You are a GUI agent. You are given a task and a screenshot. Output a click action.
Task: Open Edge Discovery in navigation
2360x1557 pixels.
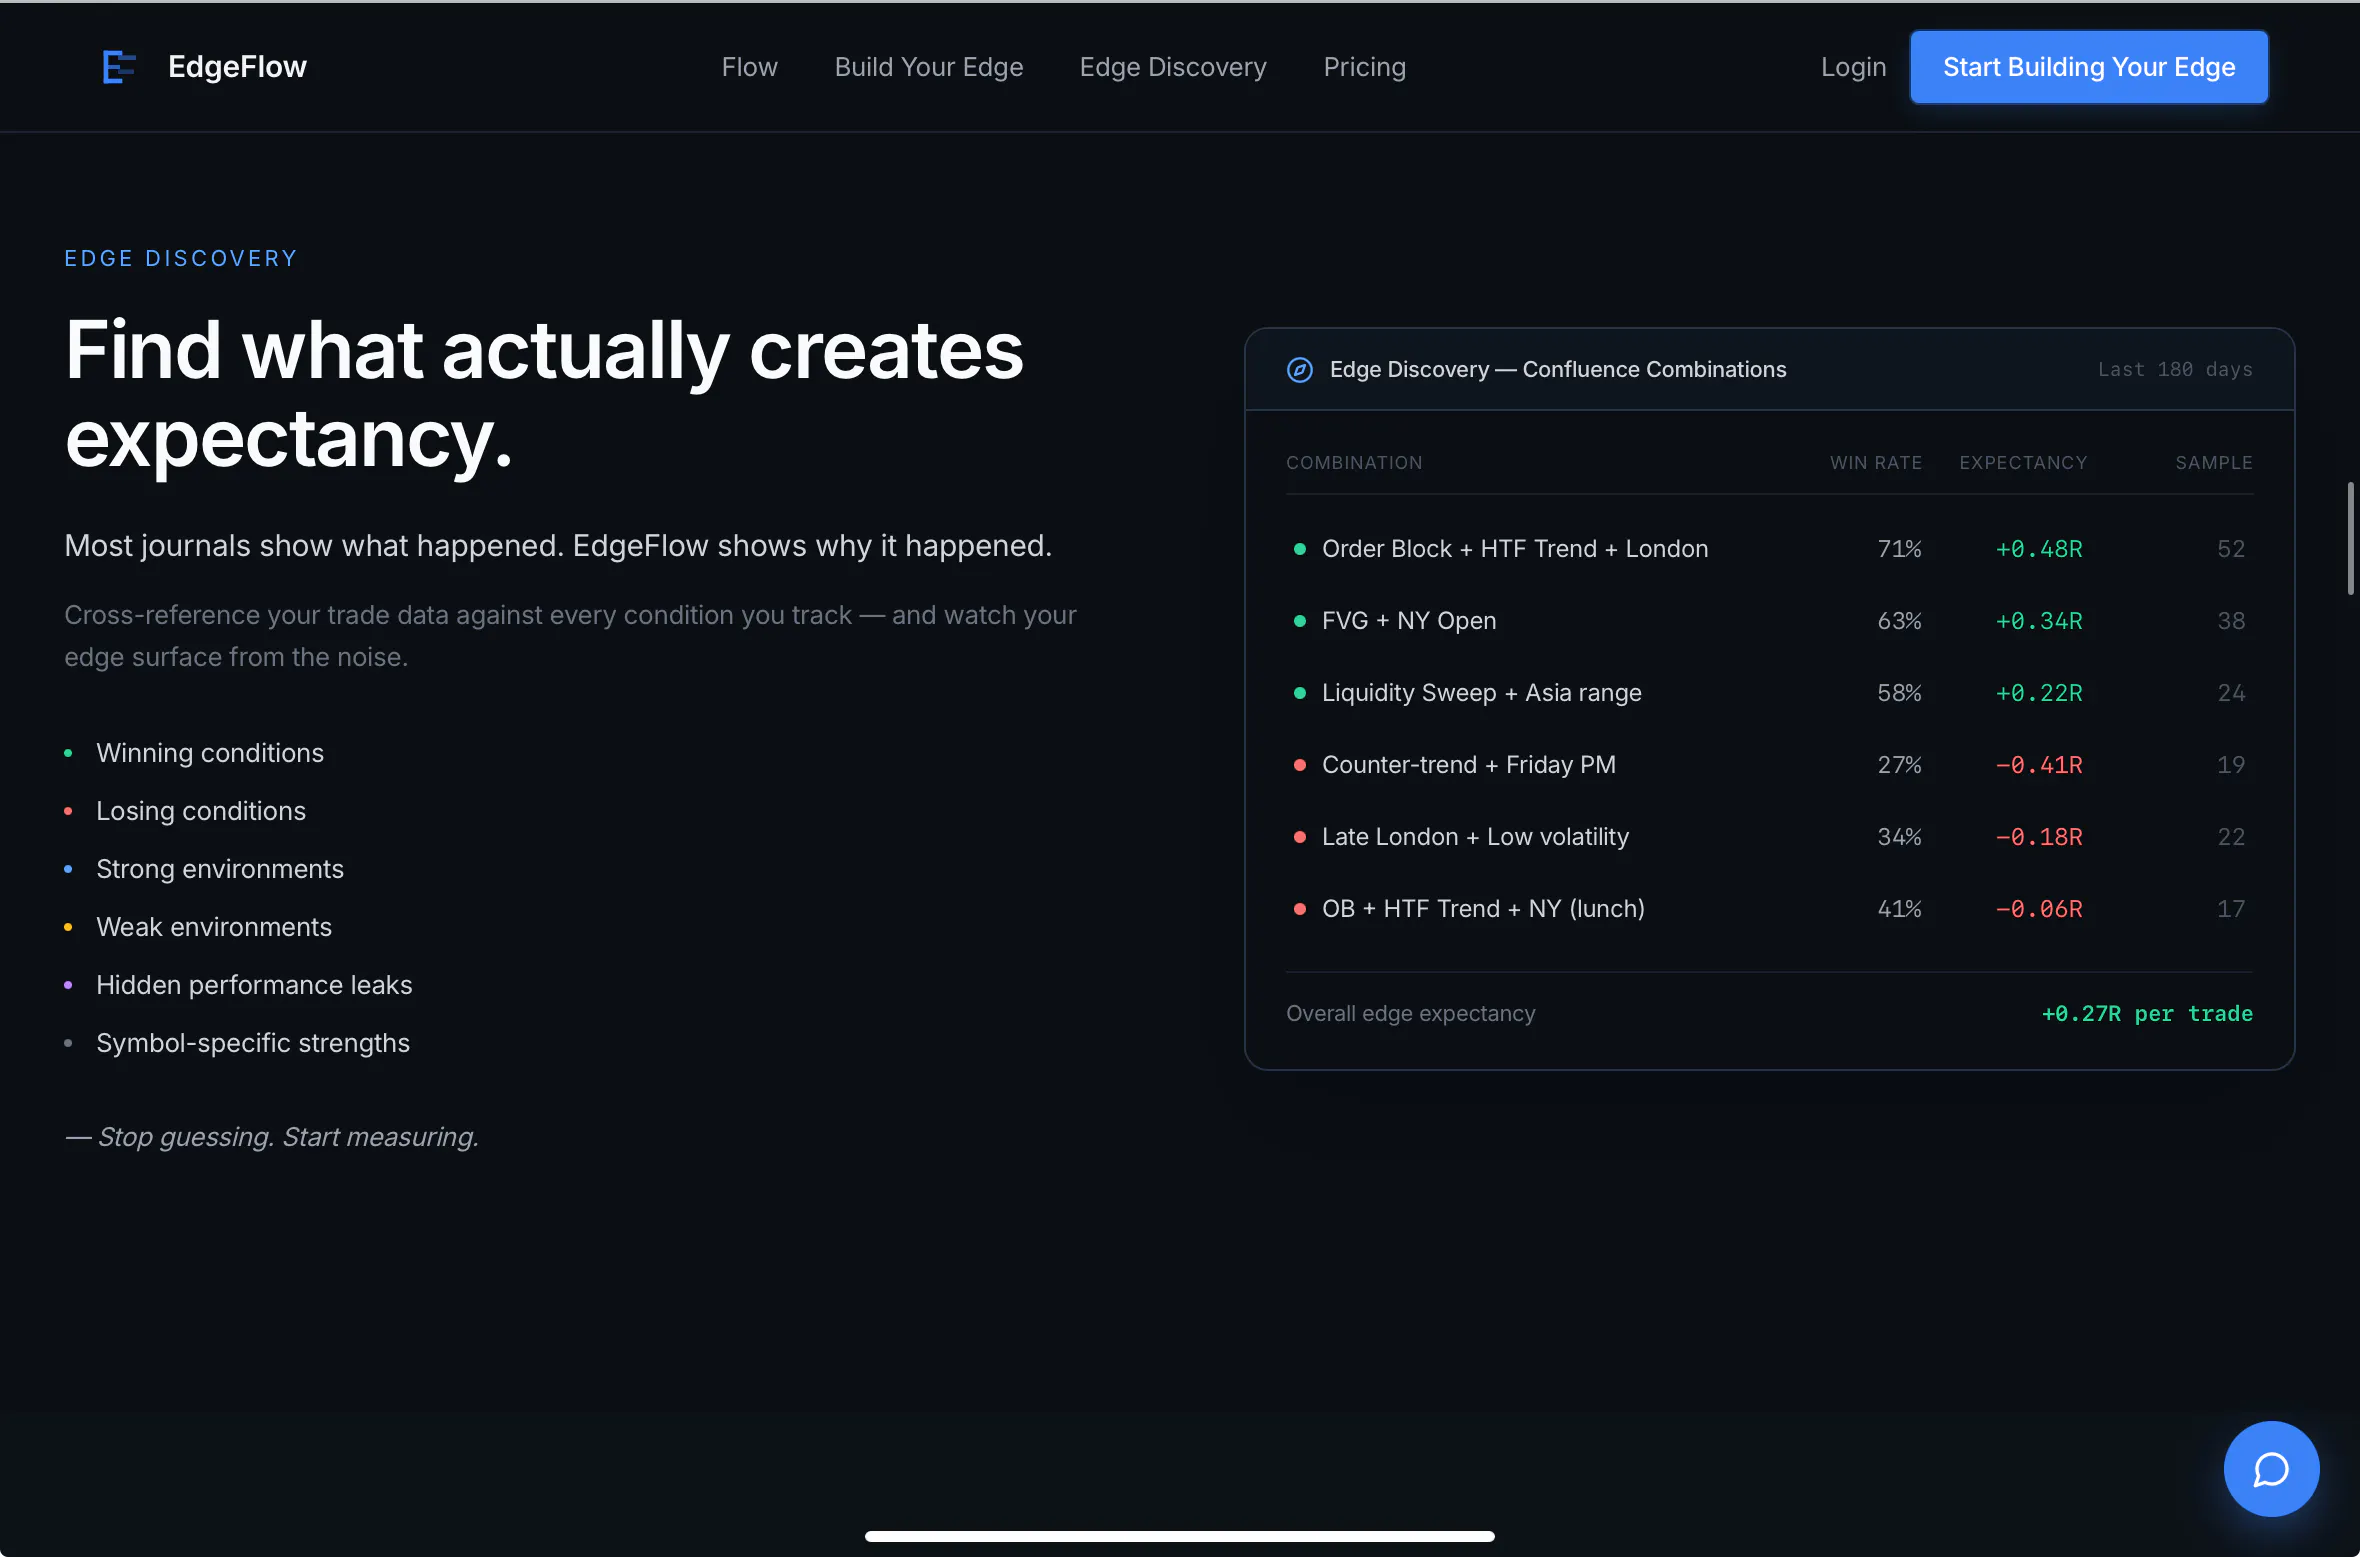1172,67
